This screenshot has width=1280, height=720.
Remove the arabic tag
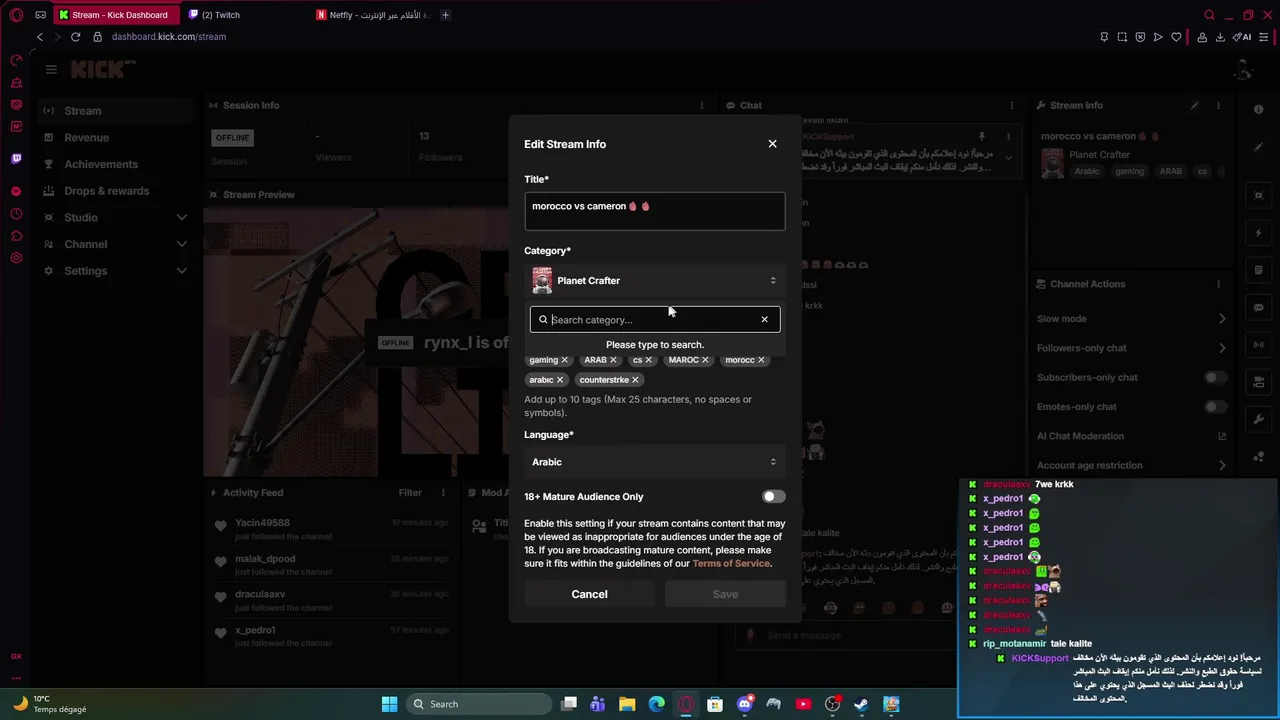[560, 380]
